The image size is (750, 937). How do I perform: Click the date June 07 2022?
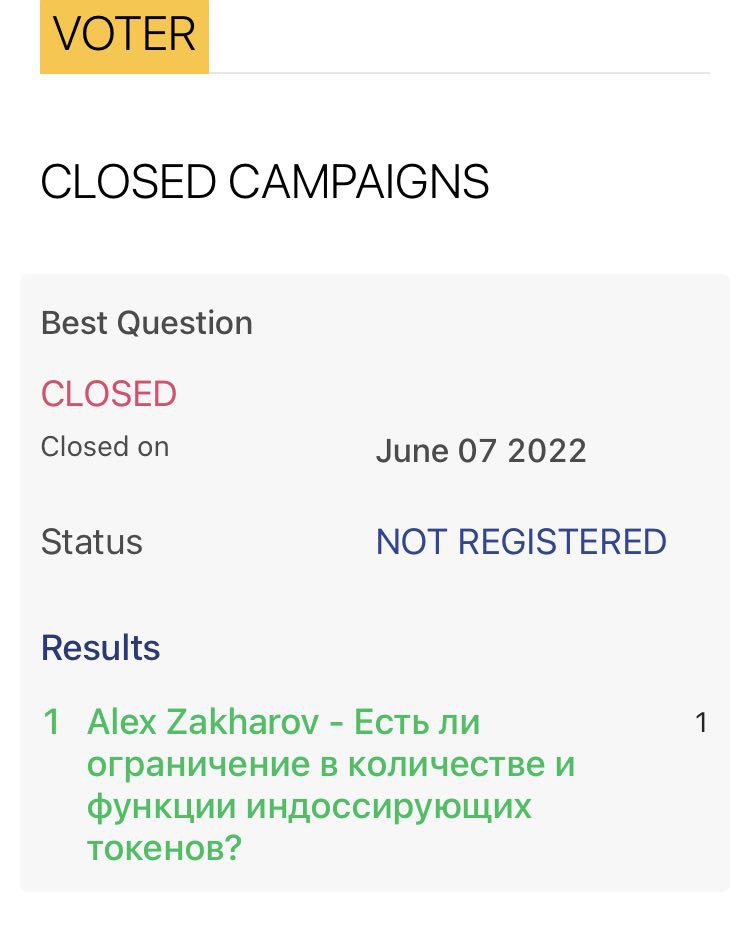click(481, 450)
